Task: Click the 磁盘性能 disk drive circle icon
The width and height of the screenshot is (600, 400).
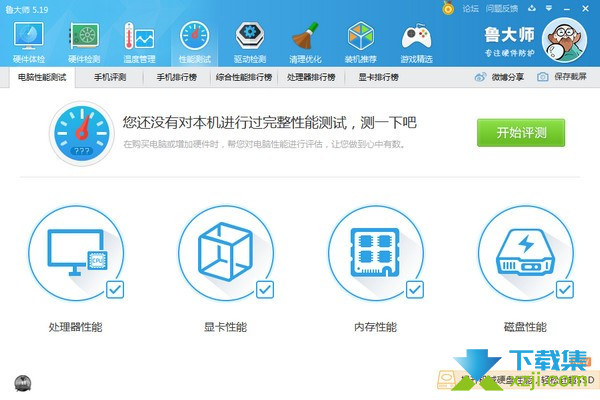Action: click(x=526, y=253)
